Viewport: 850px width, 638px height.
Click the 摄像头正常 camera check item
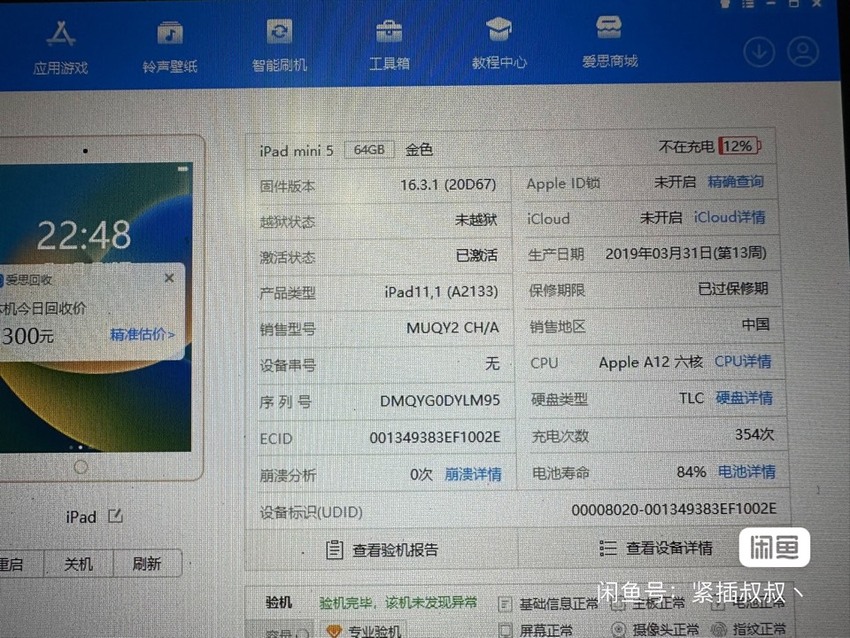pyautogui.click(x=655, y=629)
